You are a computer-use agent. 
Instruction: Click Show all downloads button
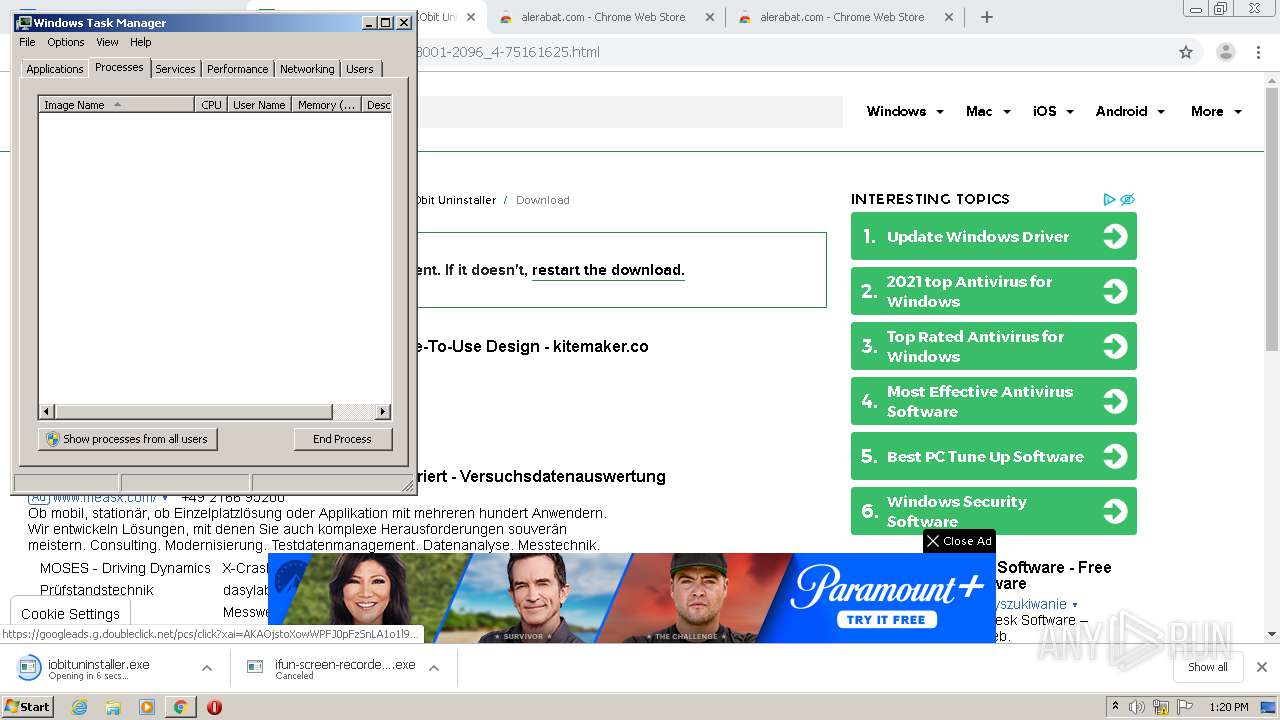(1207, 667)
